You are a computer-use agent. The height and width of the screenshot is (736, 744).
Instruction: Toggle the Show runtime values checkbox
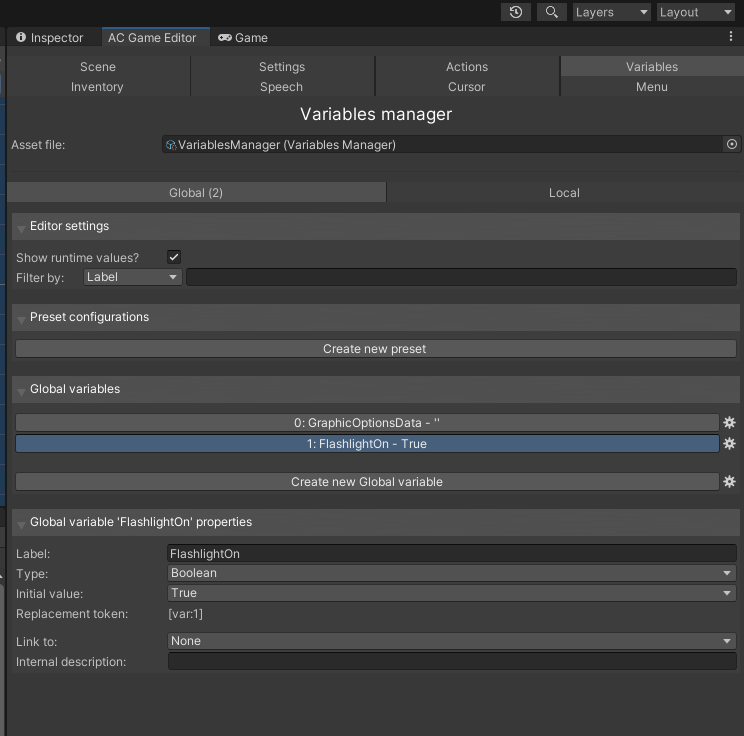(x=174, y=257)
